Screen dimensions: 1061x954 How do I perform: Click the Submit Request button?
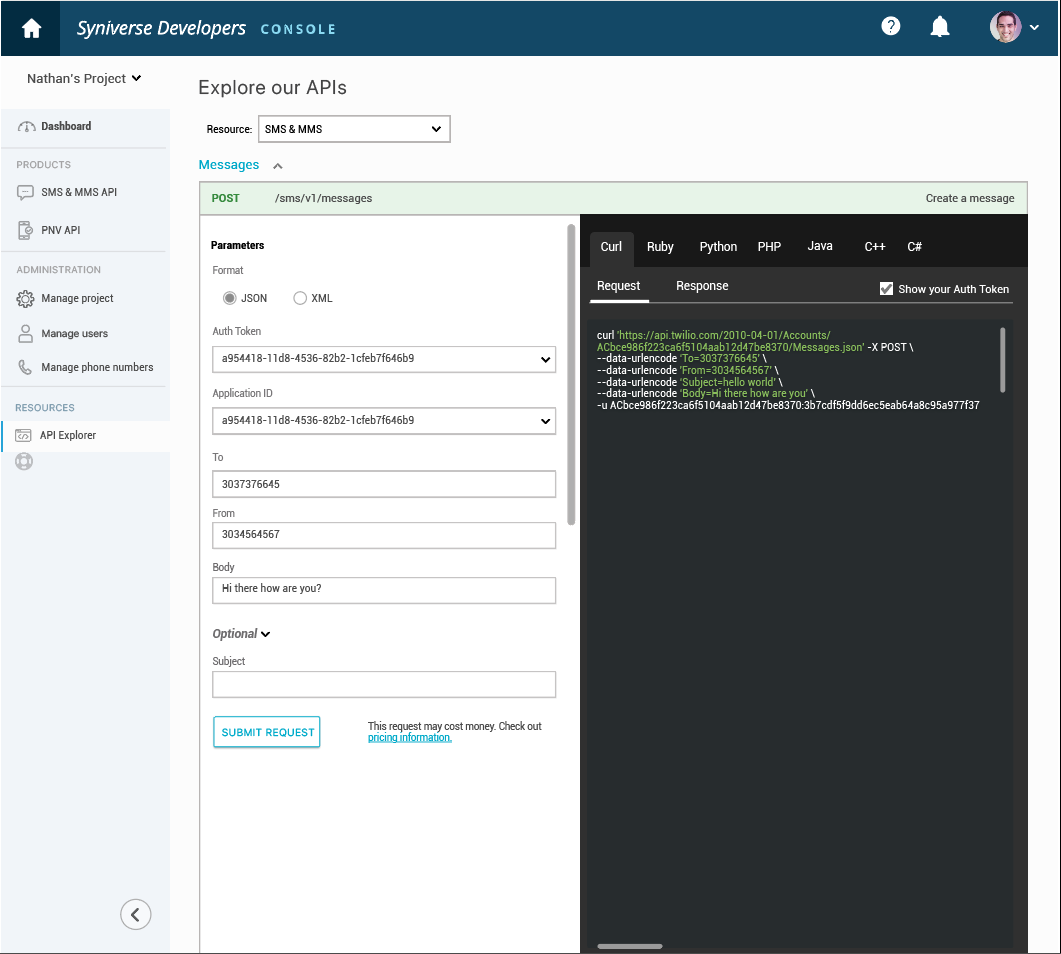click(267, 732)
